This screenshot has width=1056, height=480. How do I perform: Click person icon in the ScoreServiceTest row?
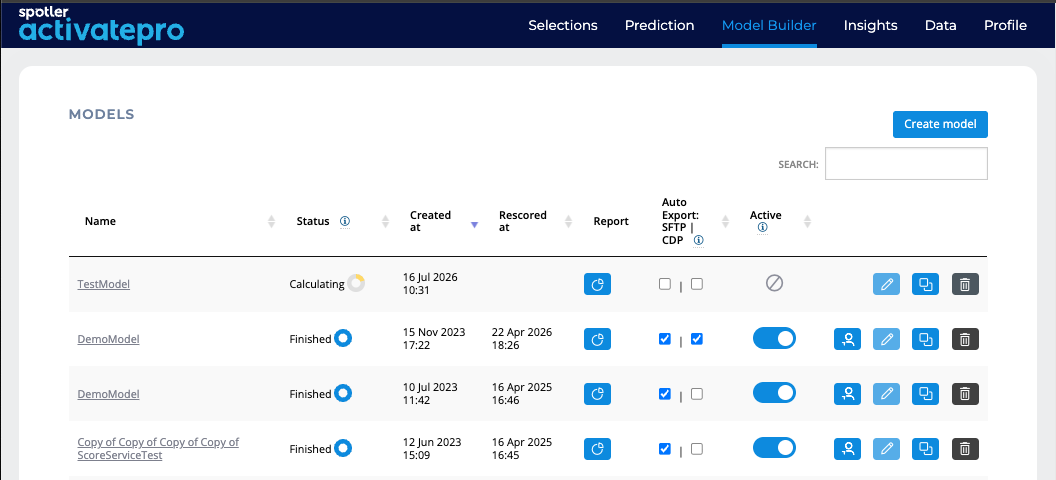[847, 449]
